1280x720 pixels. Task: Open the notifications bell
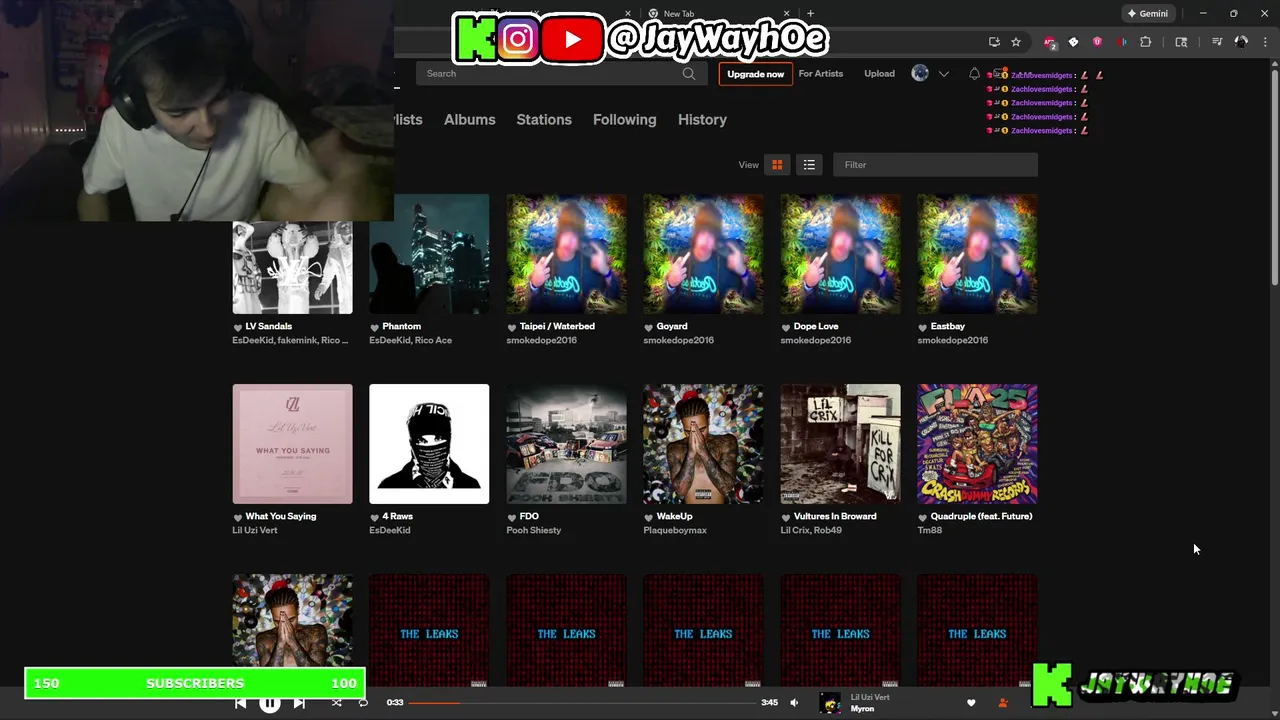click(974, 73)
